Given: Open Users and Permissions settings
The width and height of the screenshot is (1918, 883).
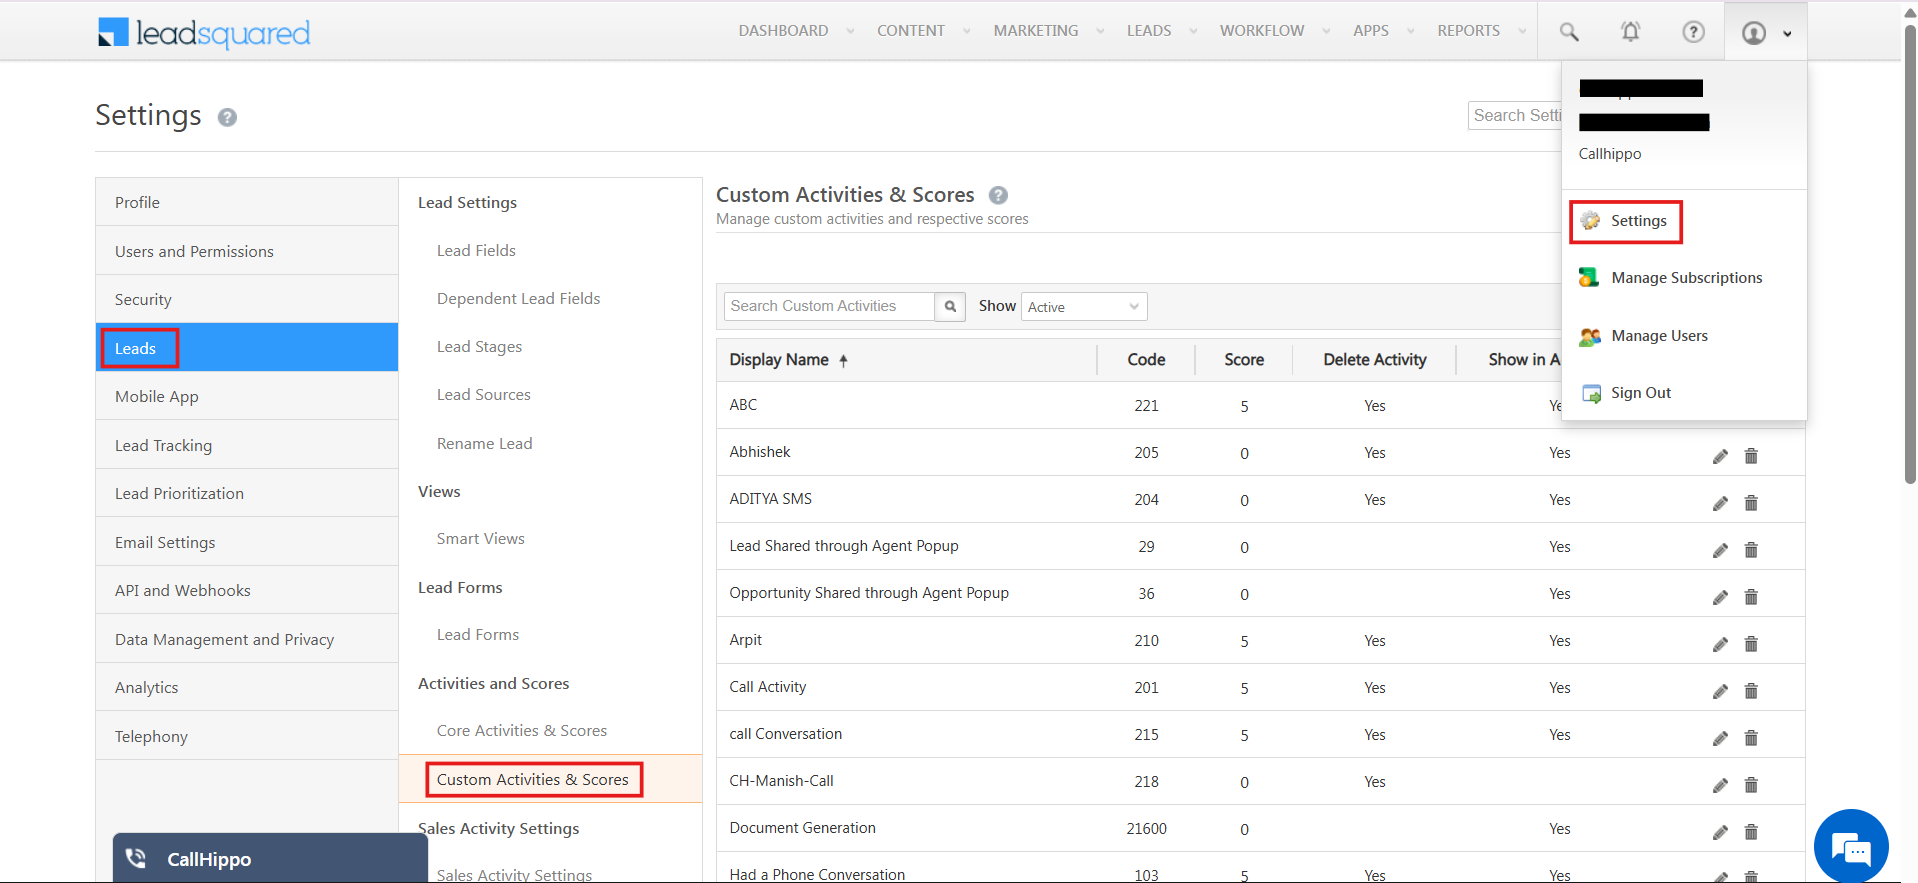Looking at the screenshot, I should [247, 251].
